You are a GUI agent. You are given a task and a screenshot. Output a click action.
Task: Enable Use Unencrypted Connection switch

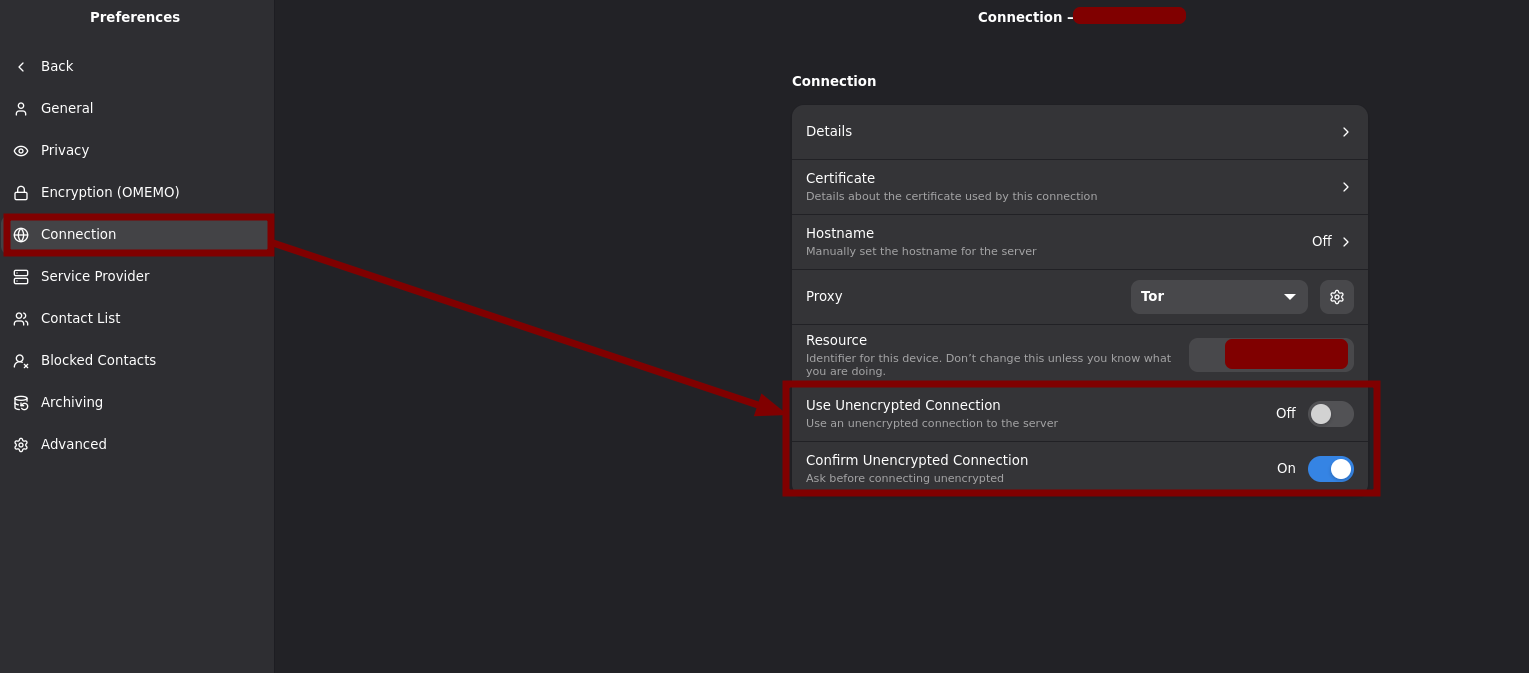click(x=1330, y=414)
